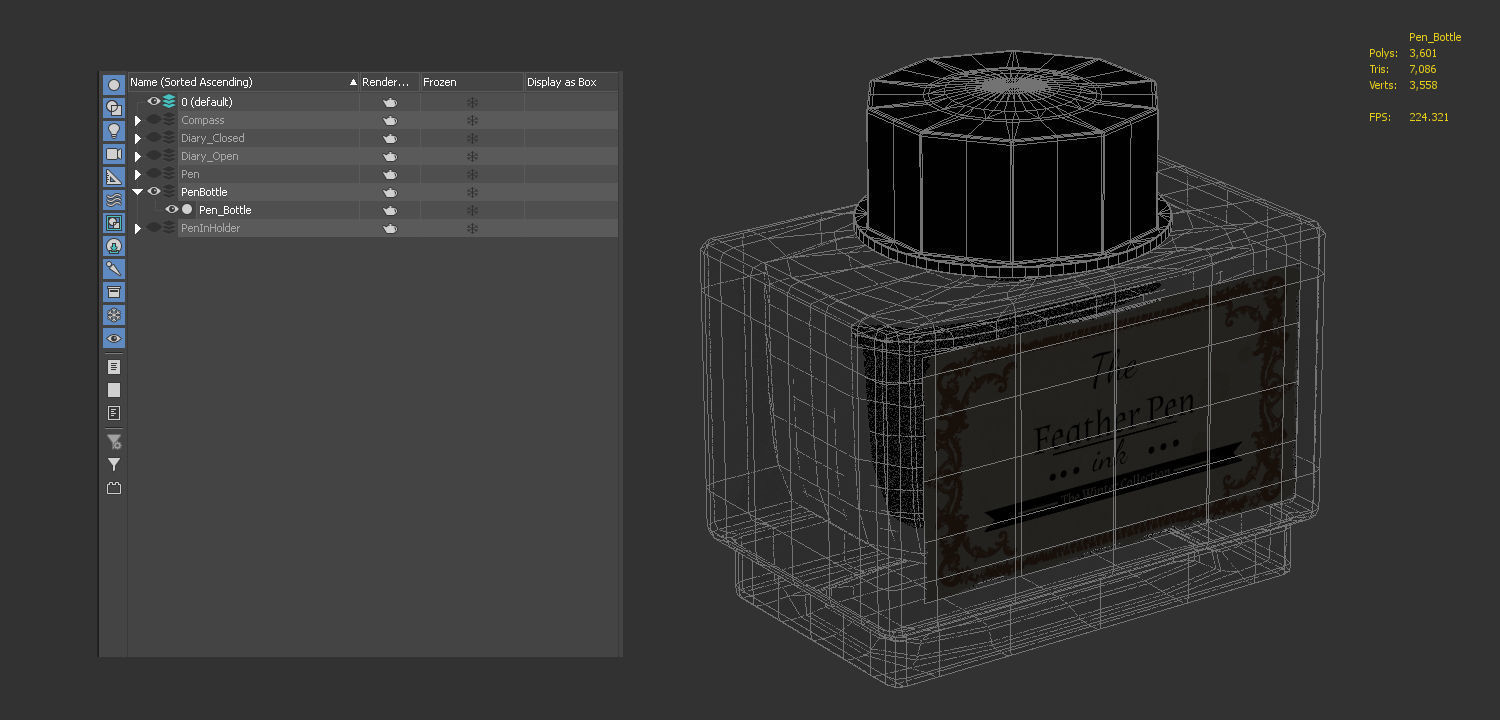Image resolution: width=1500 pixels, height=720 pixels.
Task: Expand the Diary_Closed layer
Action: [138, 138]
